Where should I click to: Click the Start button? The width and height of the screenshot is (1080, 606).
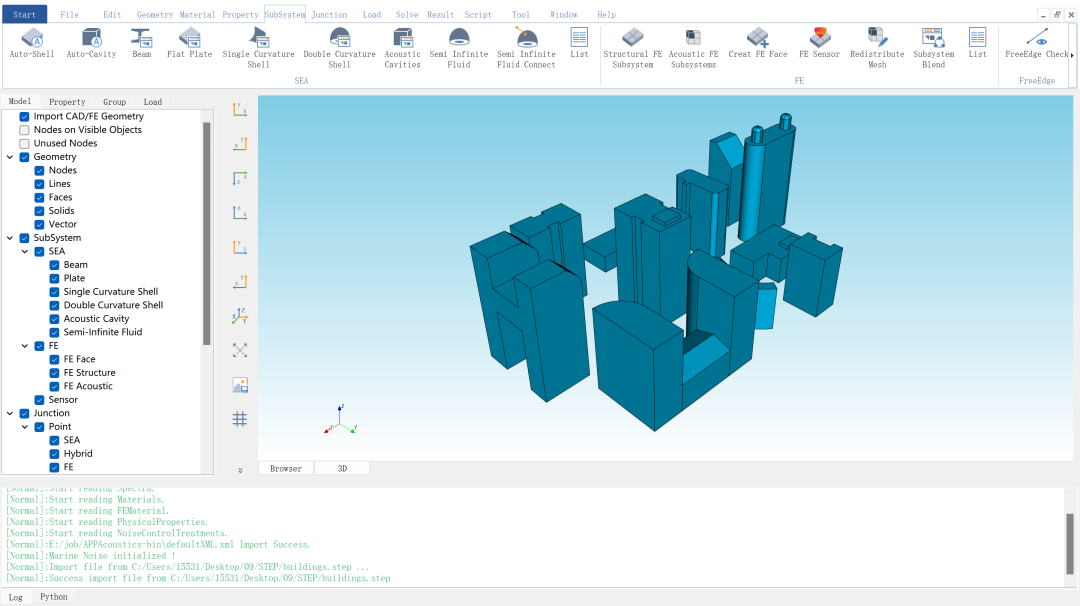[x=24, y=14]
